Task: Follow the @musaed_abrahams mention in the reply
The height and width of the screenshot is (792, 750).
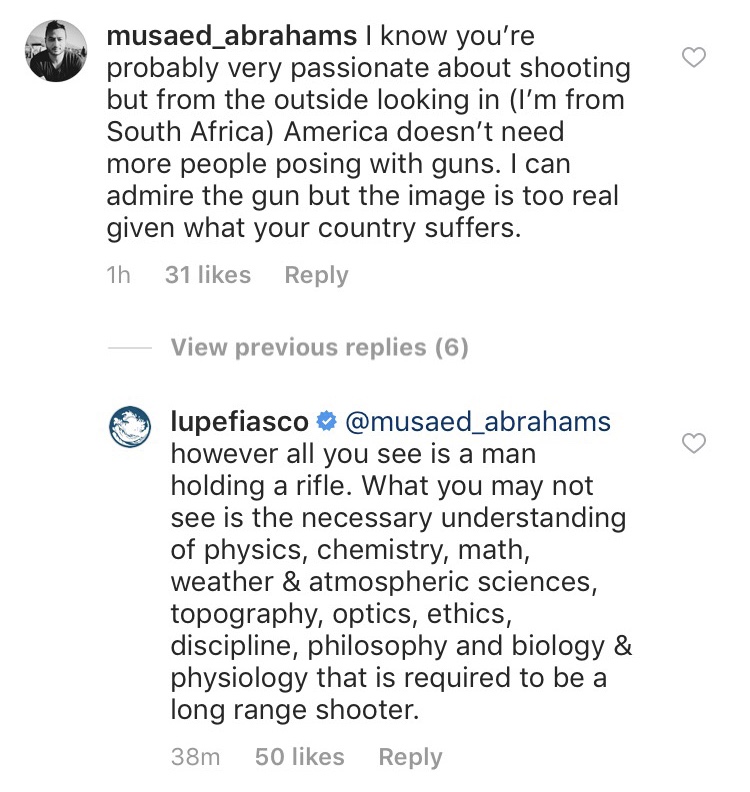Action: [x=478, y=422]
